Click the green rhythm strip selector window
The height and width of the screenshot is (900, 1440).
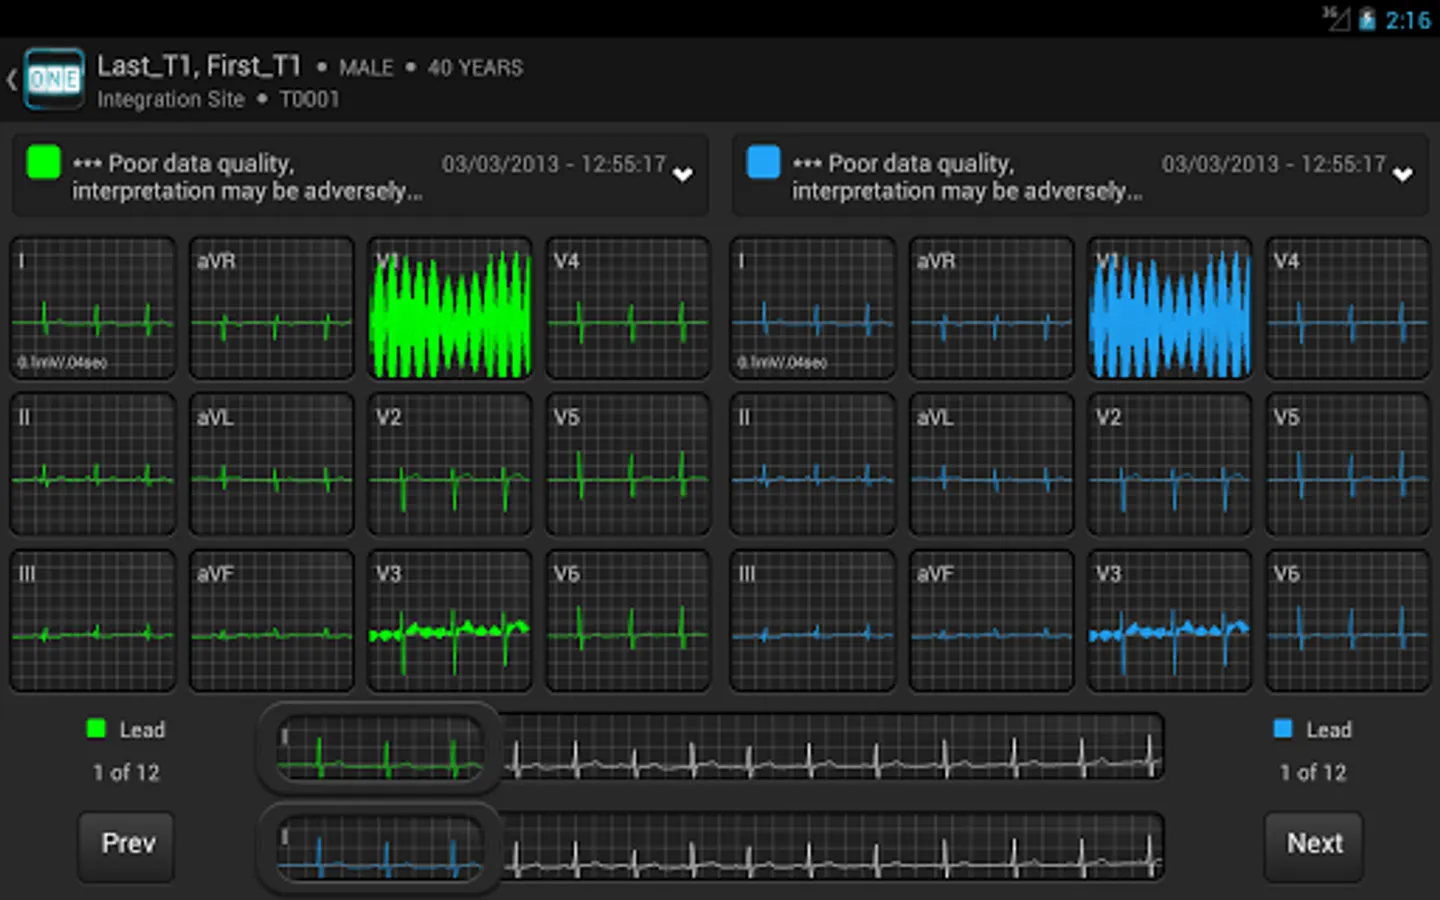tap(380, 749)
